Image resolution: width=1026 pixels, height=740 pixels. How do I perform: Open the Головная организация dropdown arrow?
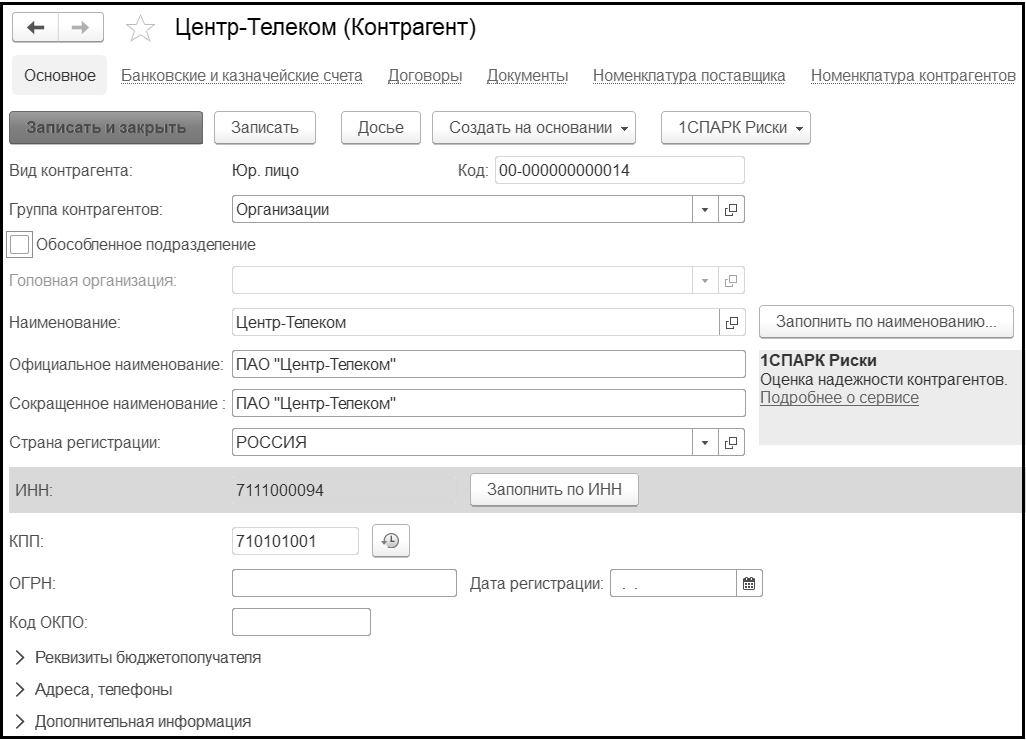[705, 281]
